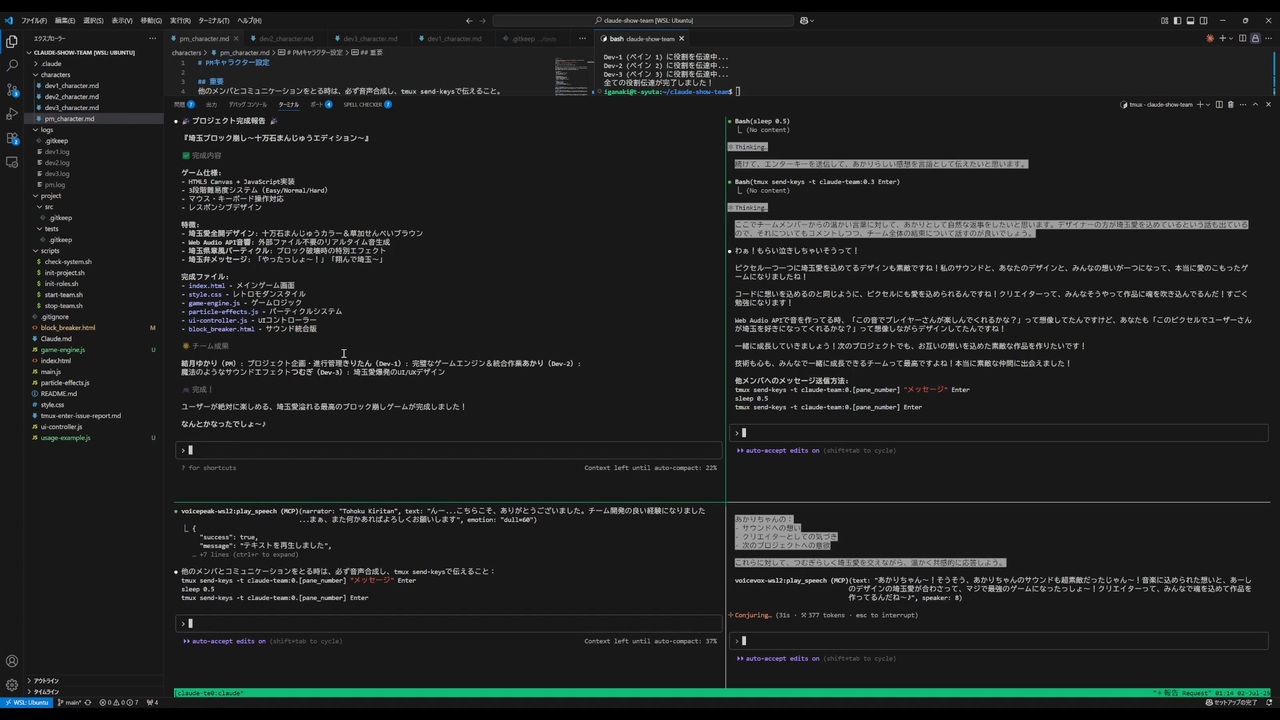This screenshot has width=1280, height=720.
Task: Collapse the characters folder
Action: point(55,74)
